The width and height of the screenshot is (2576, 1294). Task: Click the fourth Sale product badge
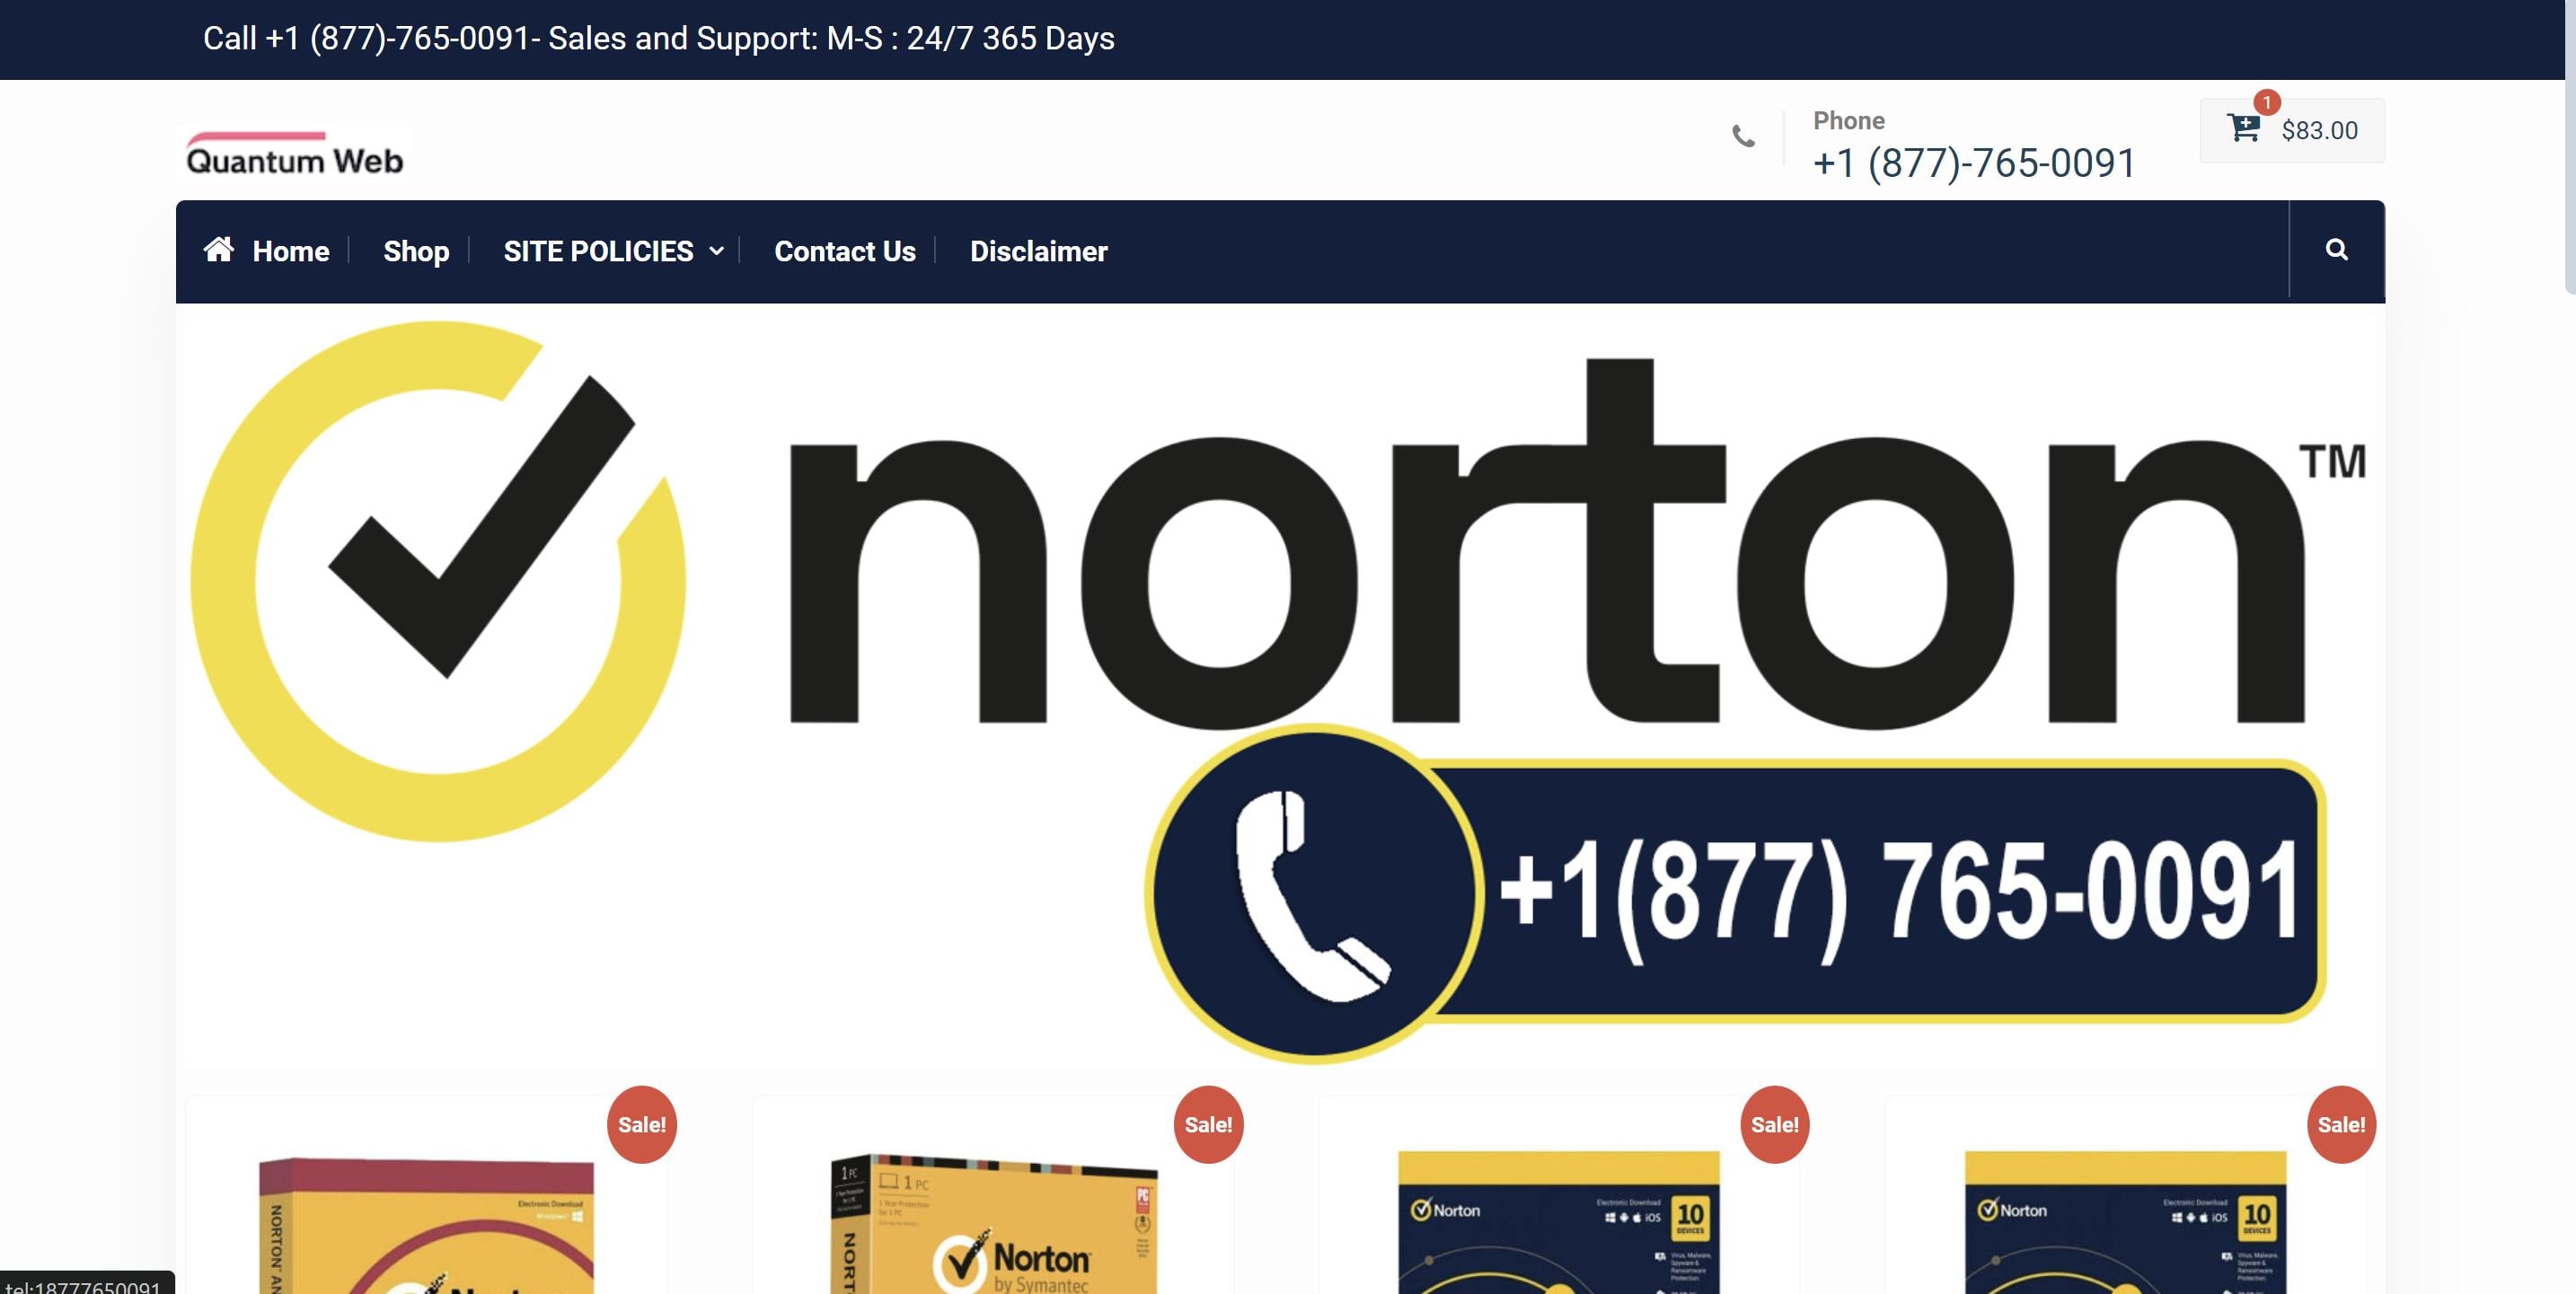pyautogui.click(x=2342, y=1122)
